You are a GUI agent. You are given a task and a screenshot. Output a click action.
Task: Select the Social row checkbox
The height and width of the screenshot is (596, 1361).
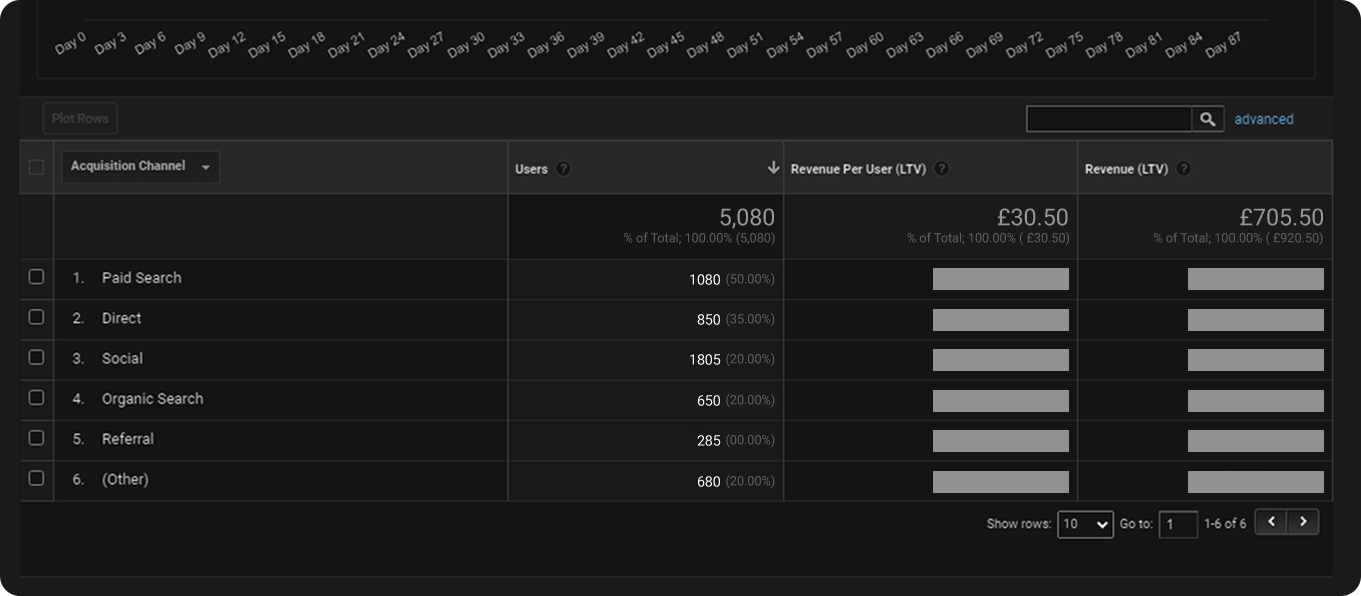[37, 357]
